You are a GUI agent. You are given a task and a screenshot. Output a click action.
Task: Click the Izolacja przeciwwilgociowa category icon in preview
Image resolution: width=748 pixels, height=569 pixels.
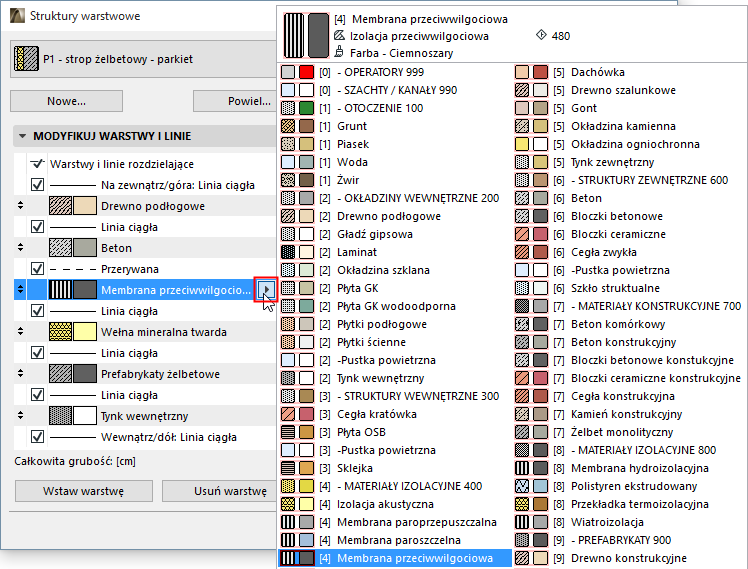[x=339, y=35]
